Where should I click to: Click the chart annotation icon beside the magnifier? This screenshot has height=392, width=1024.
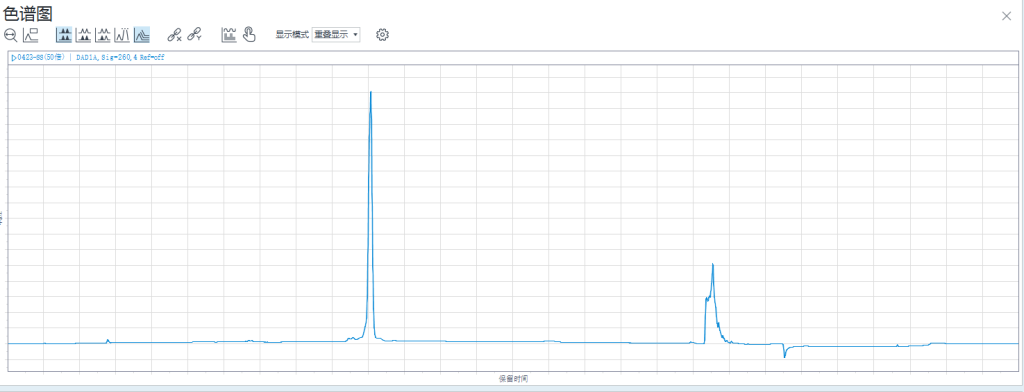point(31,35)
